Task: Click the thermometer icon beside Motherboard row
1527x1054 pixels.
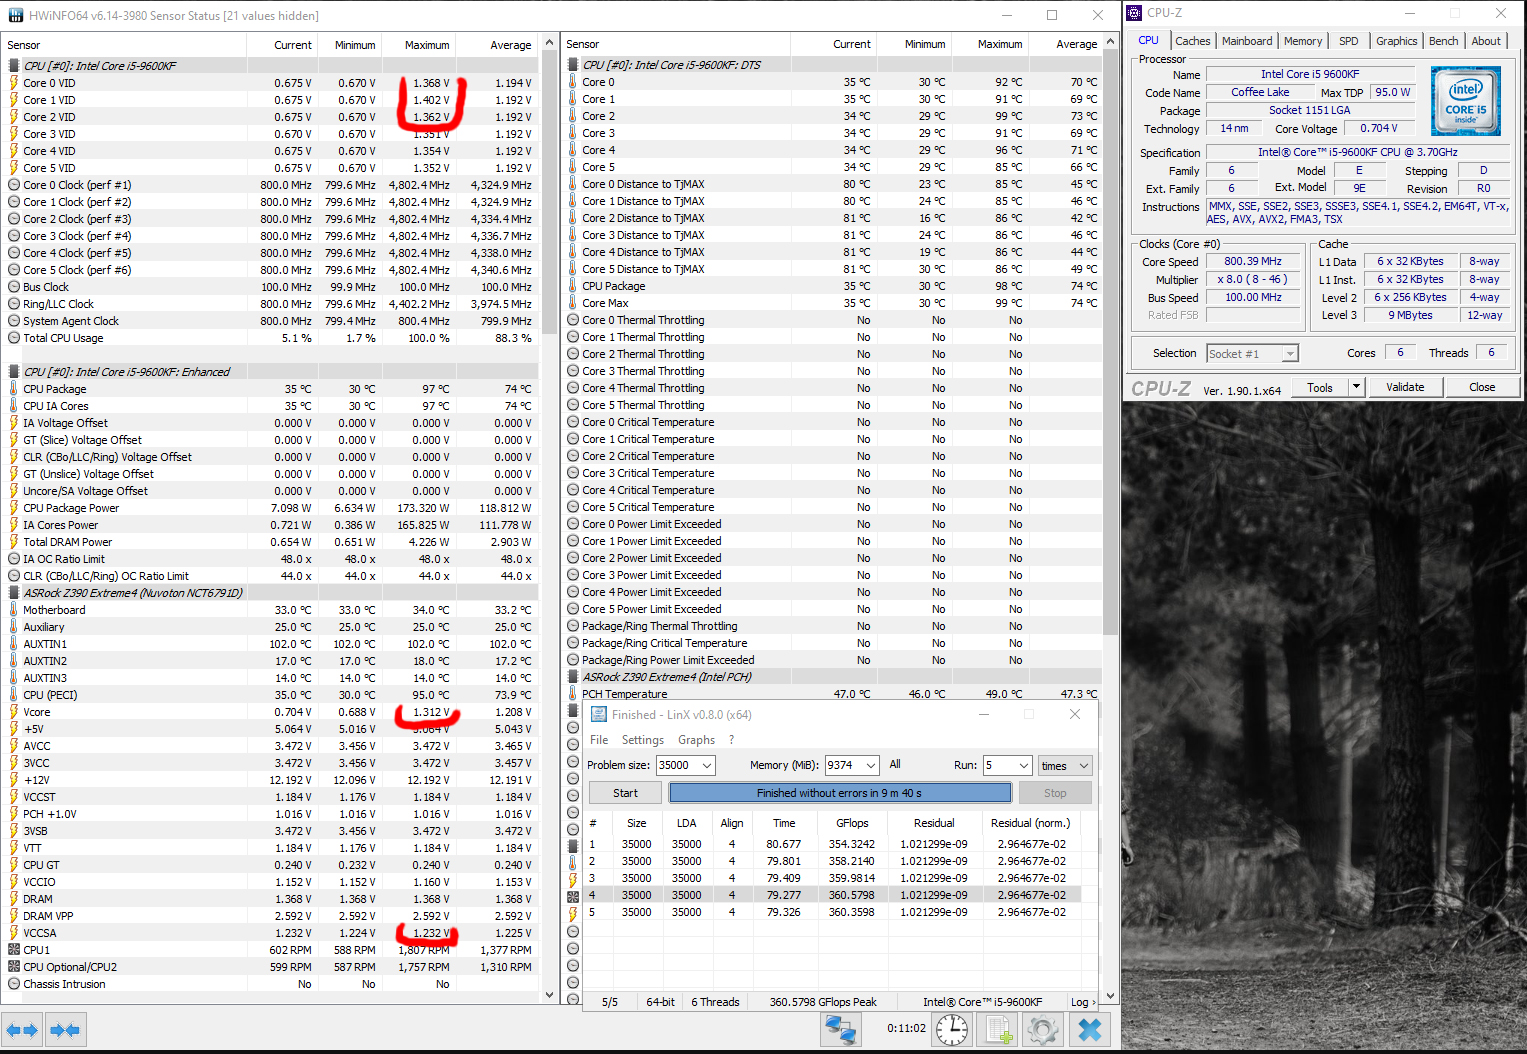Action: [x=14, y=610]
